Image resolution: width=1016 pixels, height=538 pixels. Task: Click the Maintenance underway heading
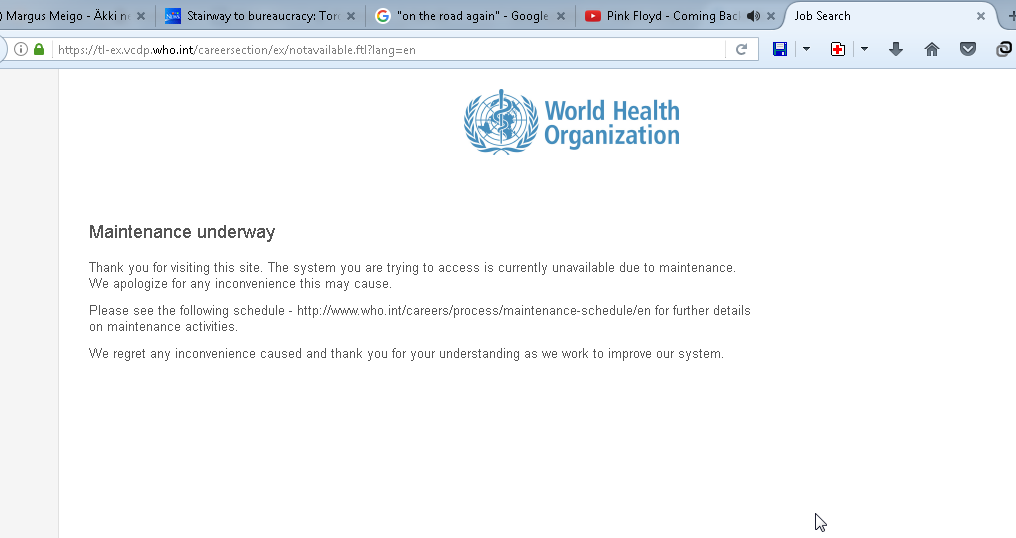click(x=182, y=232)
